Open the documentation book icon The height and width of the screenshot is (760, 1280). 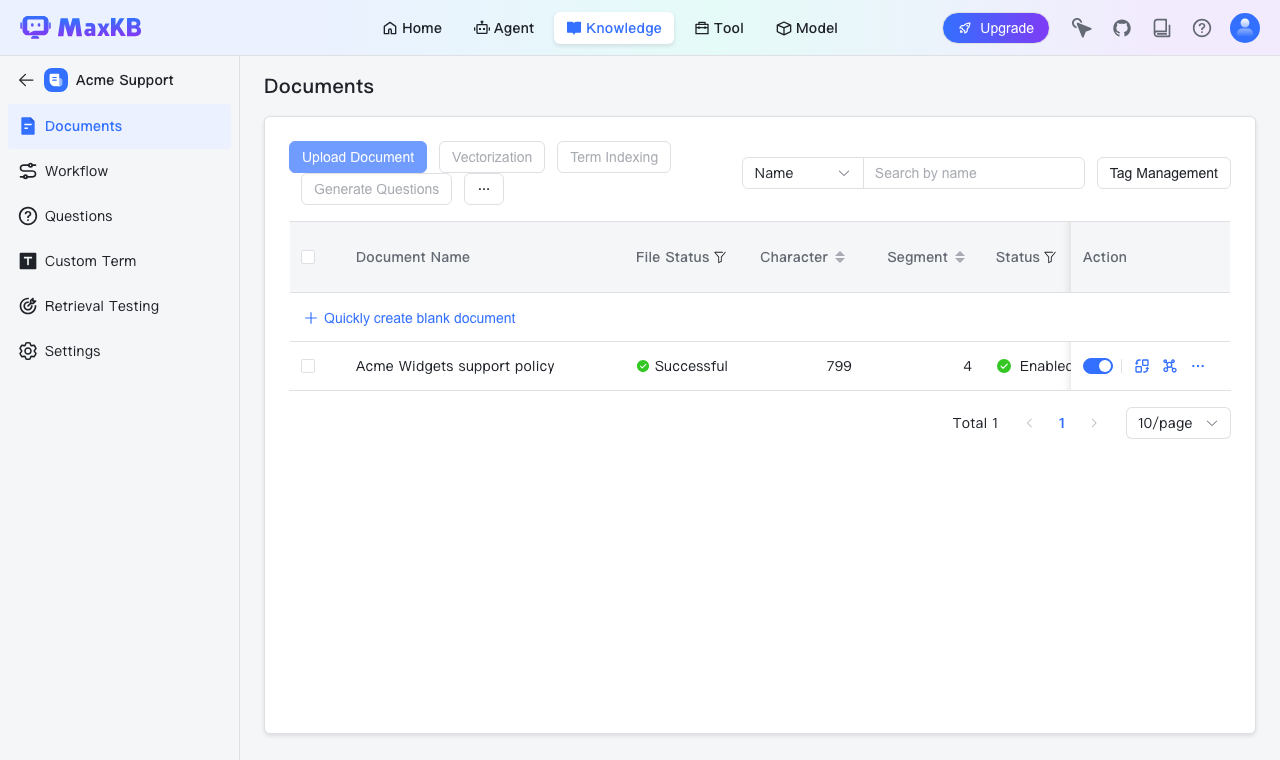pos(1162,28)
